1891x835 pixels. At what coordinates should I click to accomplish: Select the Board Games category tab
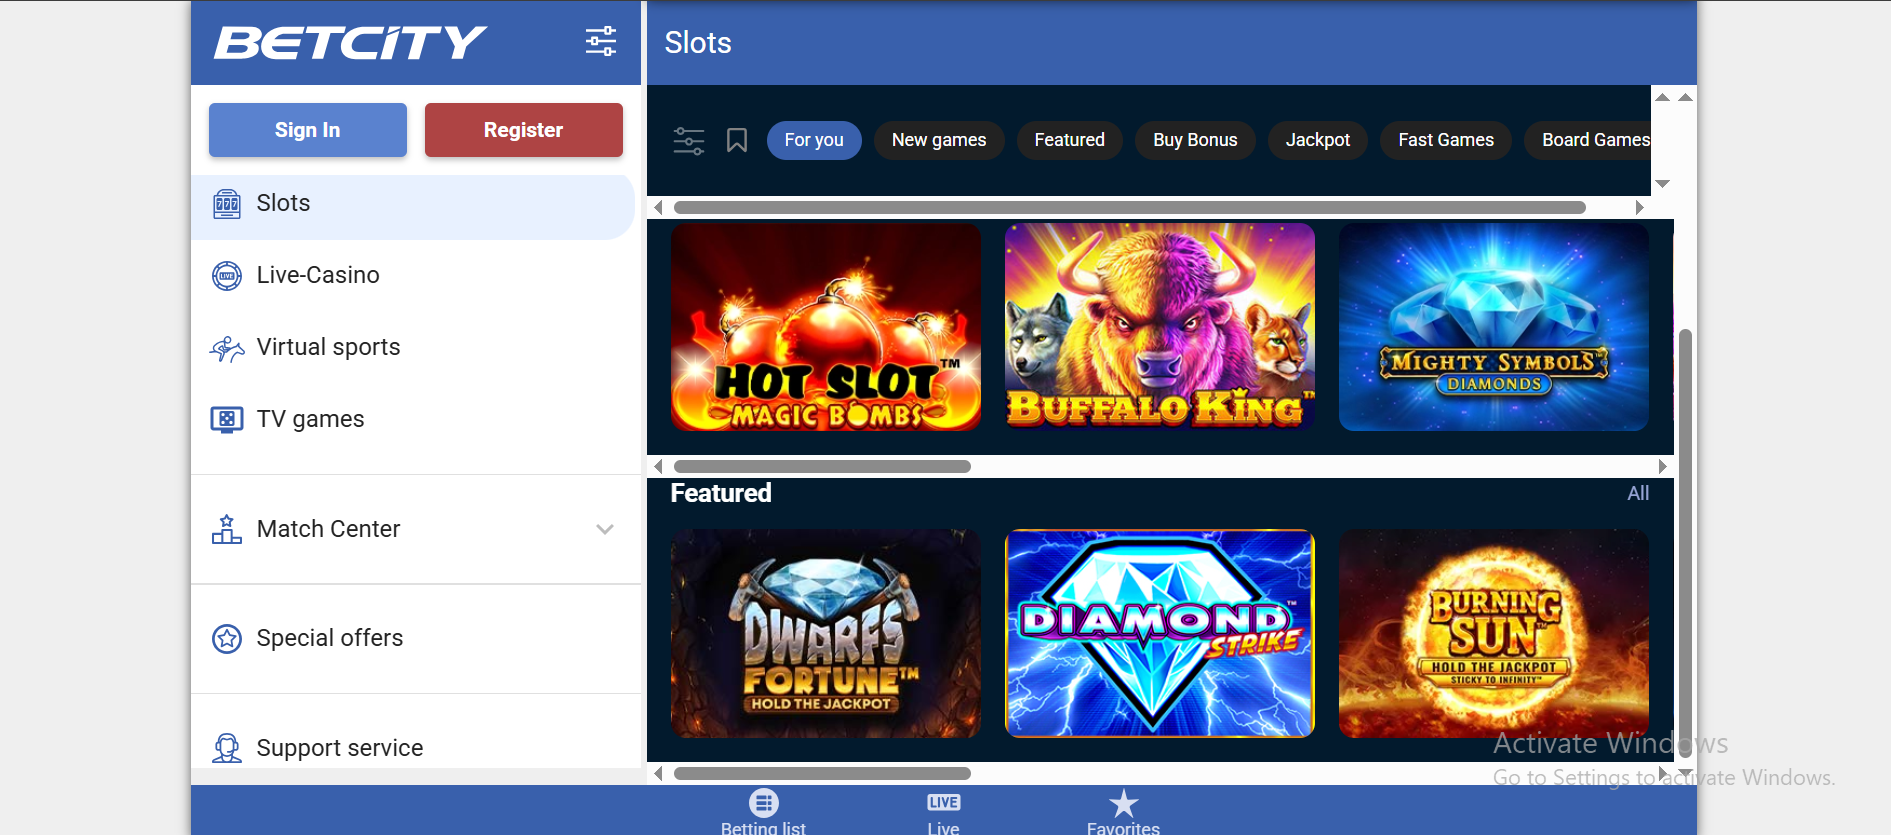click(1588, 140)
